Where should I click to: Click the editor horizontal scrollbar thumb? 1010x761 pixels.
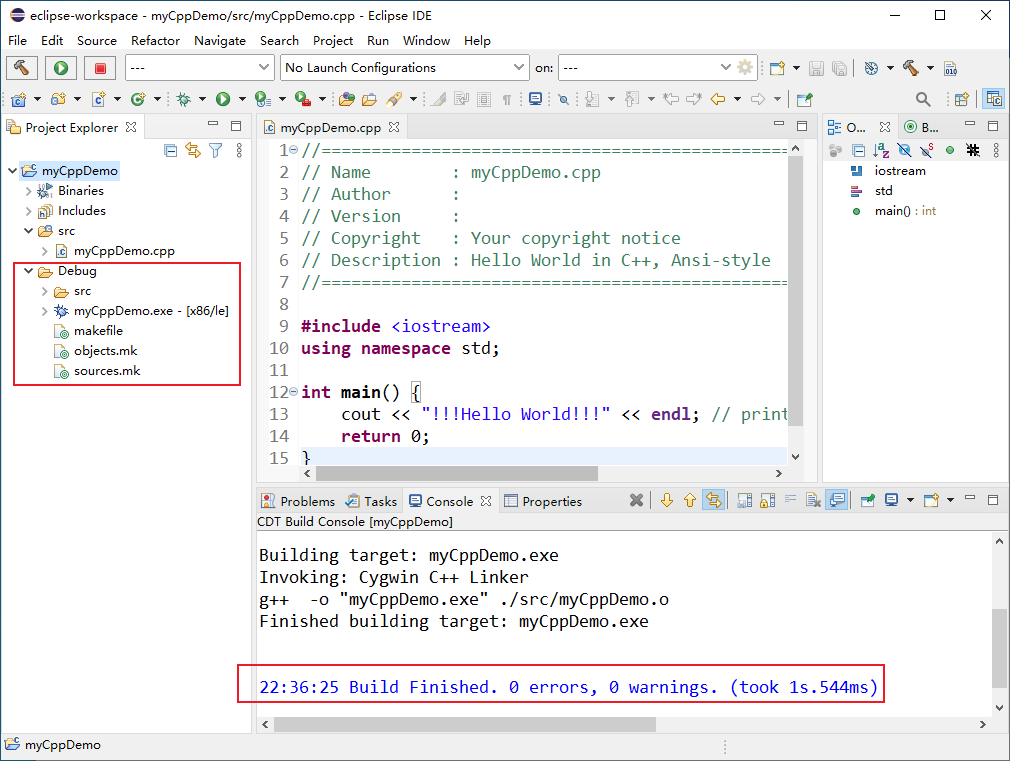pyautogui.click(x=457, y=474)
